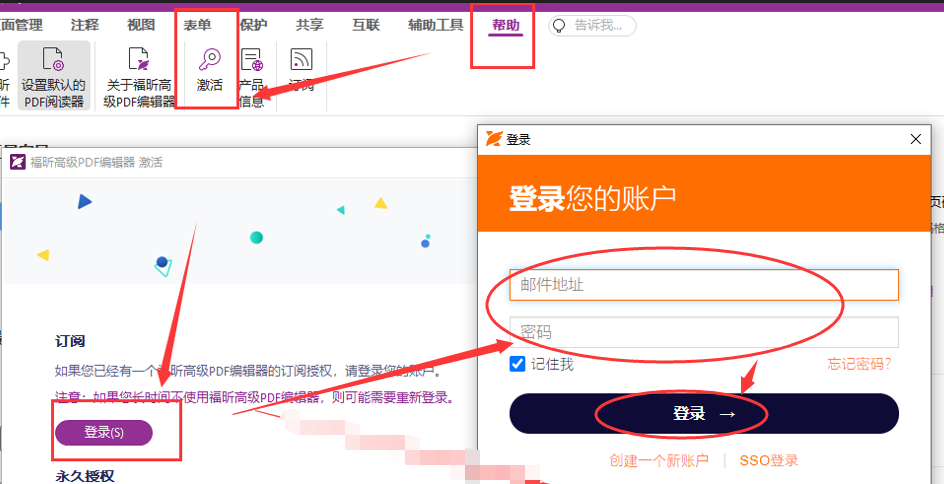
Task: Click the Foxit logo in the 登录 dialog title
Action: [494, 139]
